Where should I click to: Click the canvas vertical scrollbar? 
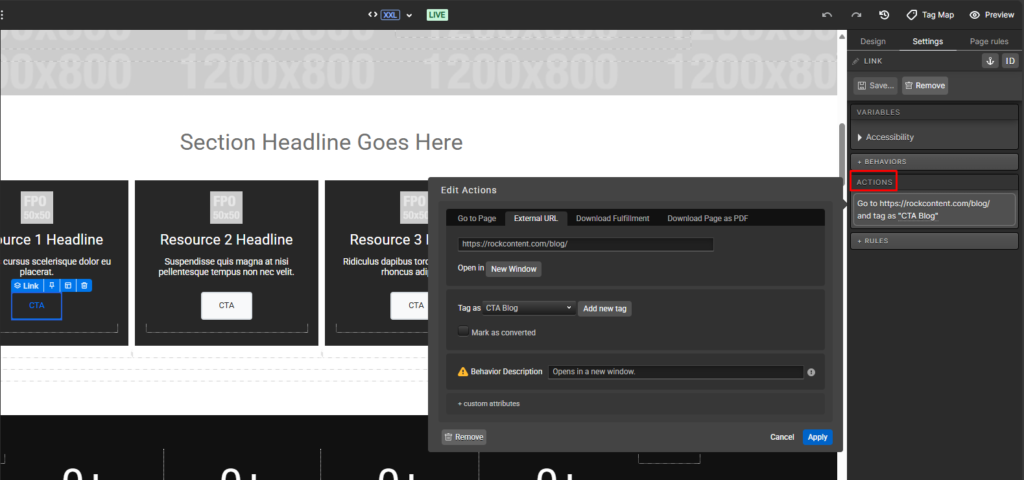842,157
